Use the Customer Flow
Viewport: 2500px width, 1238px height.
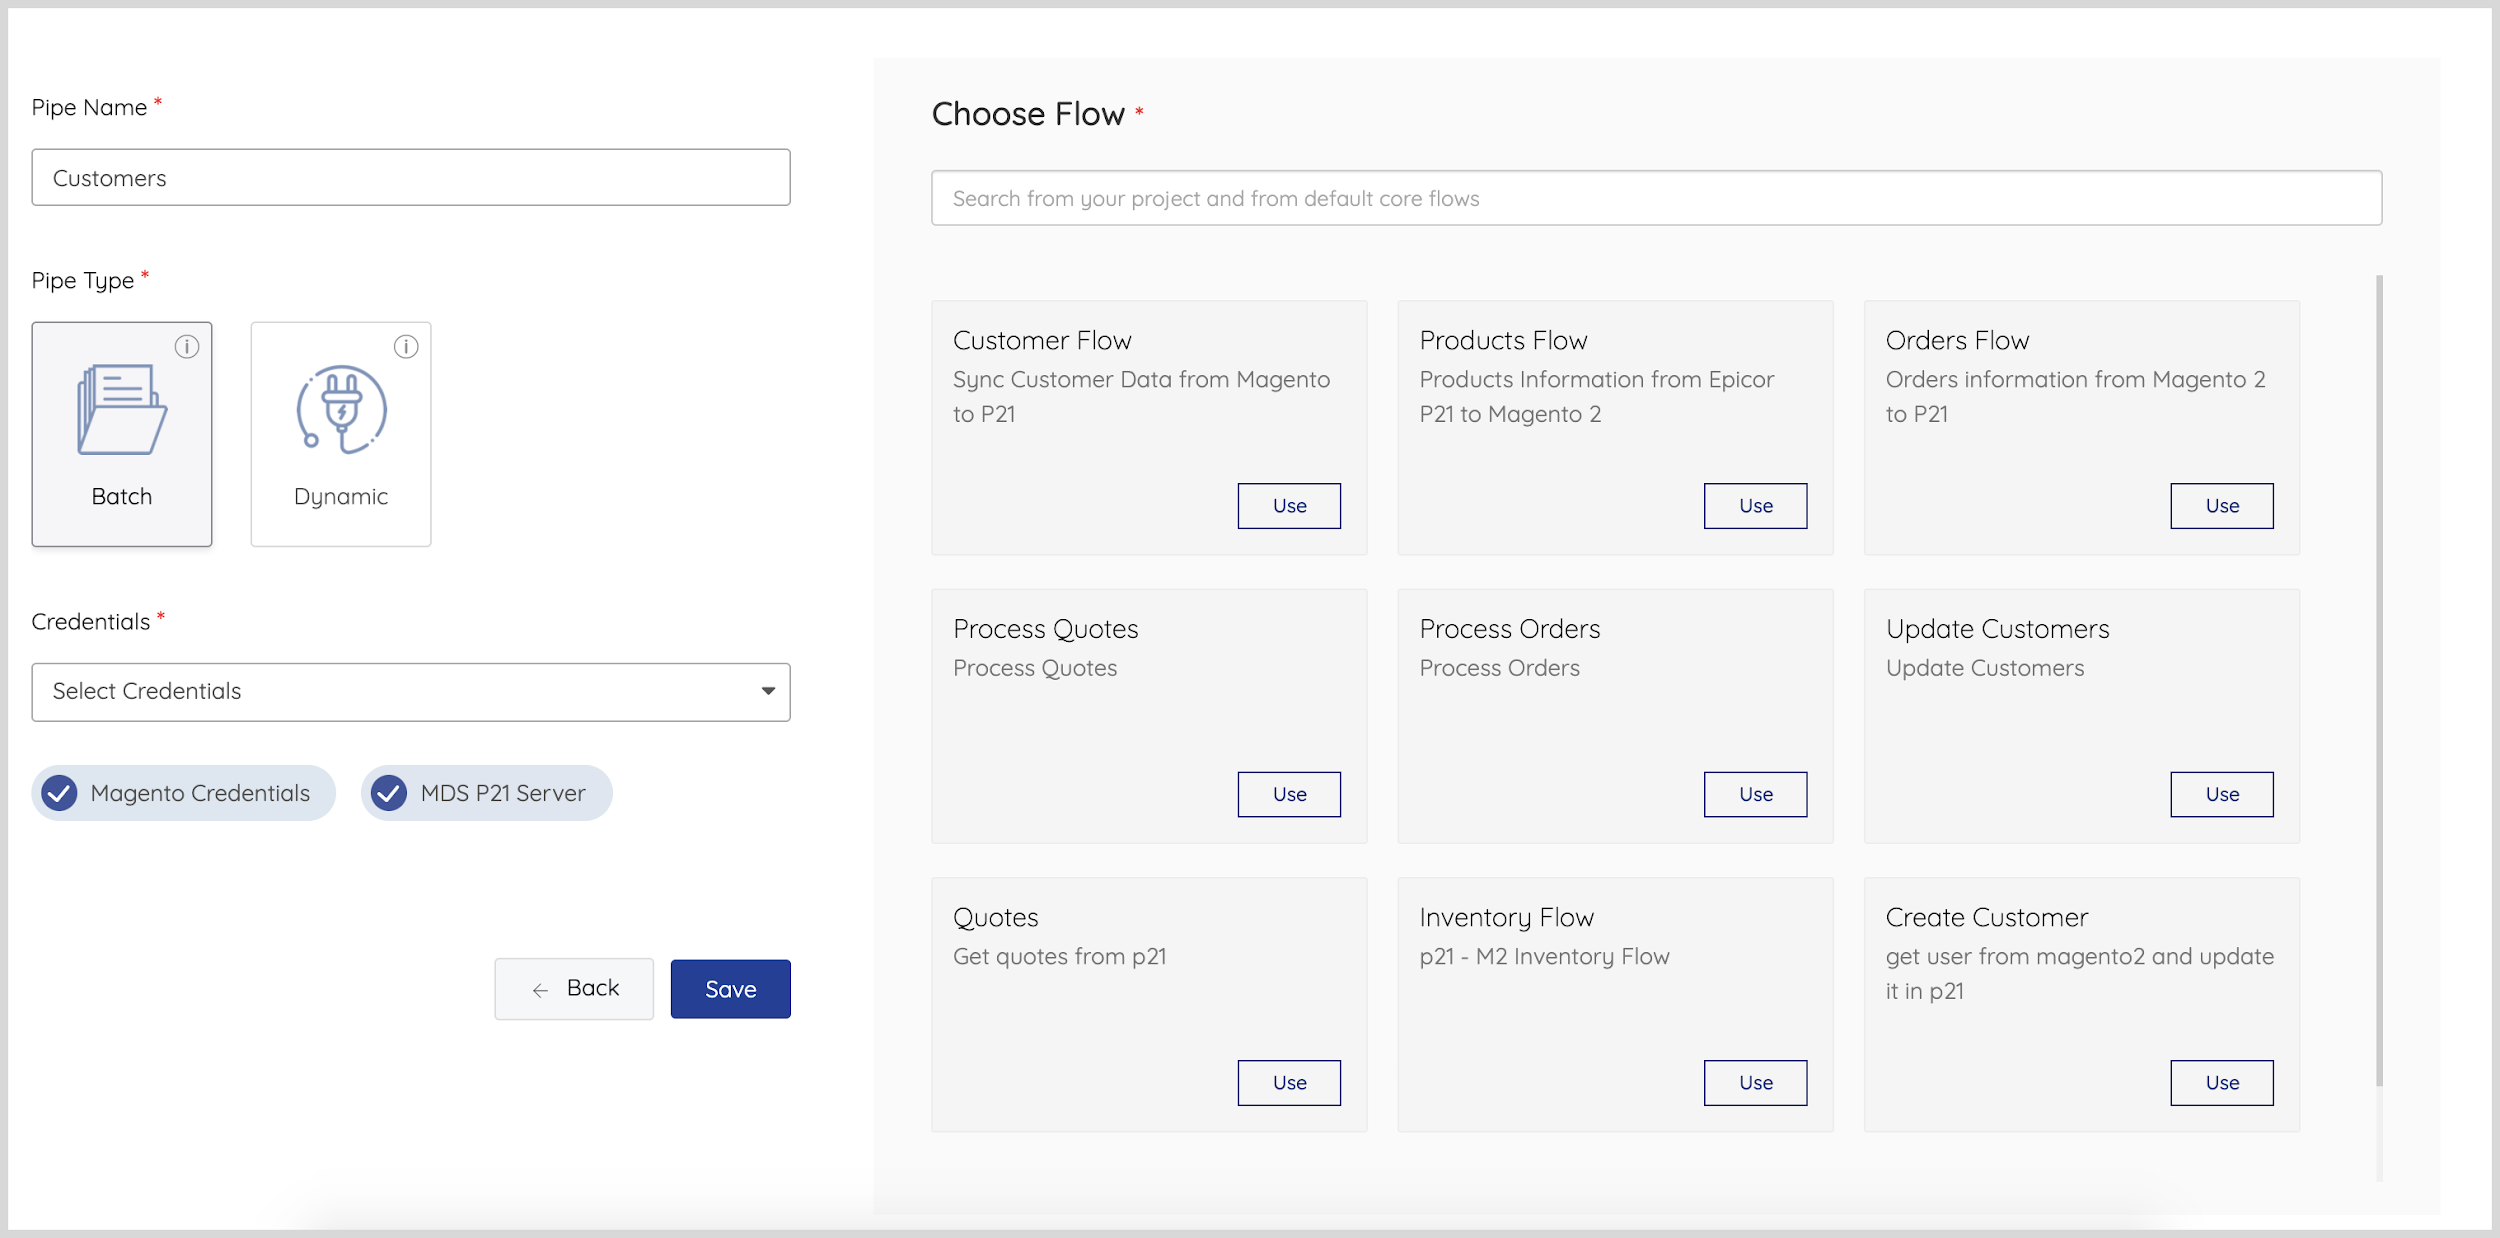1288,506
